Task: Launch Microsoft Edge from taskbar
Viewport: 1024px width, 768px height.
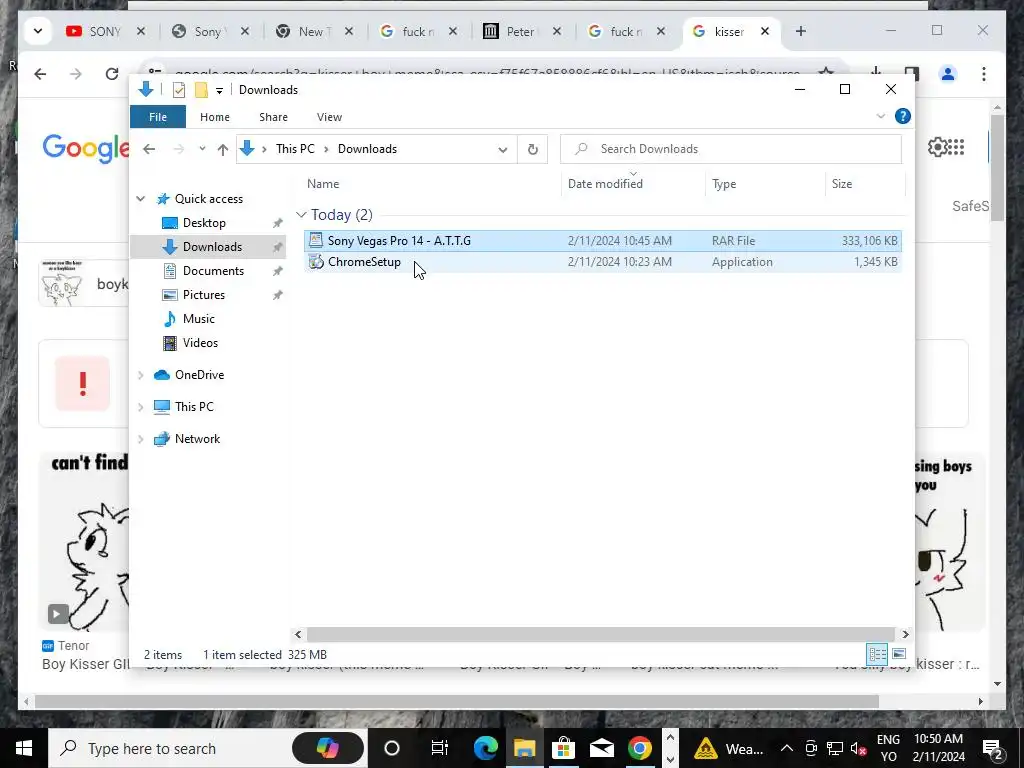Action: [x=486, y=748]
